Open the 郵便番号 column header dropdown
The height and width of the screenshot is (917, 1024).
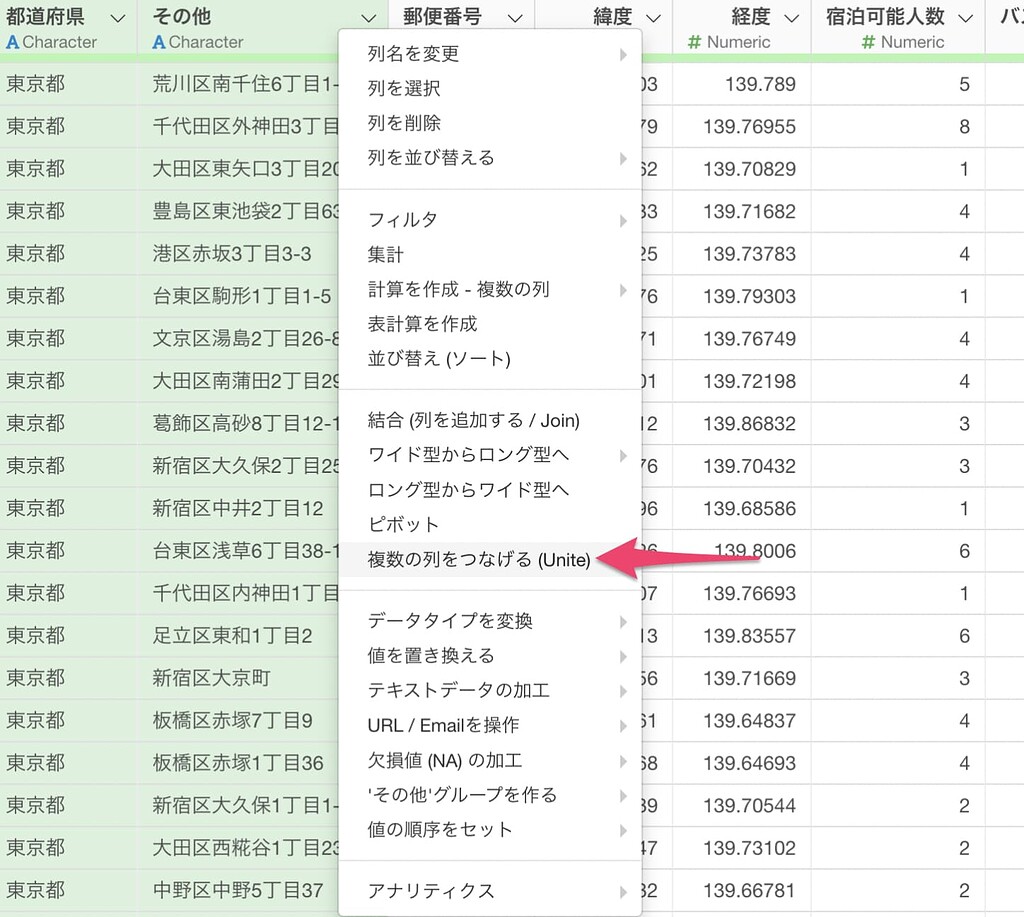click(x=513, y=16)
